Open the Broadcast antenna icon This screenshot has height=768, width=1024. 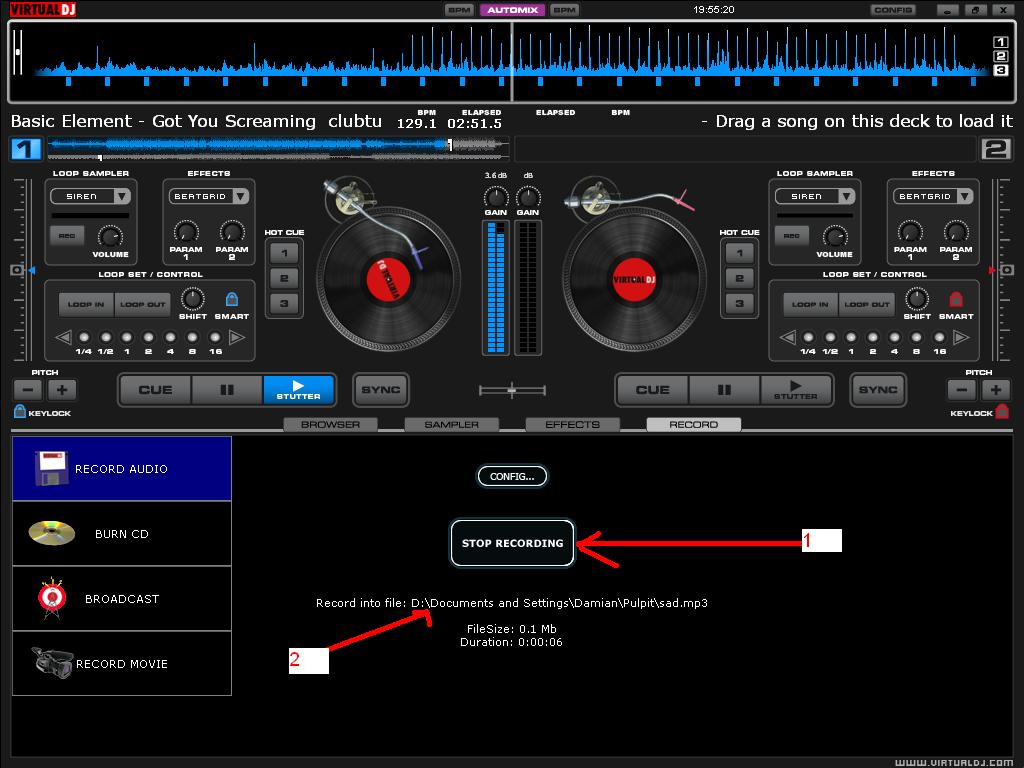click(52, 598)
